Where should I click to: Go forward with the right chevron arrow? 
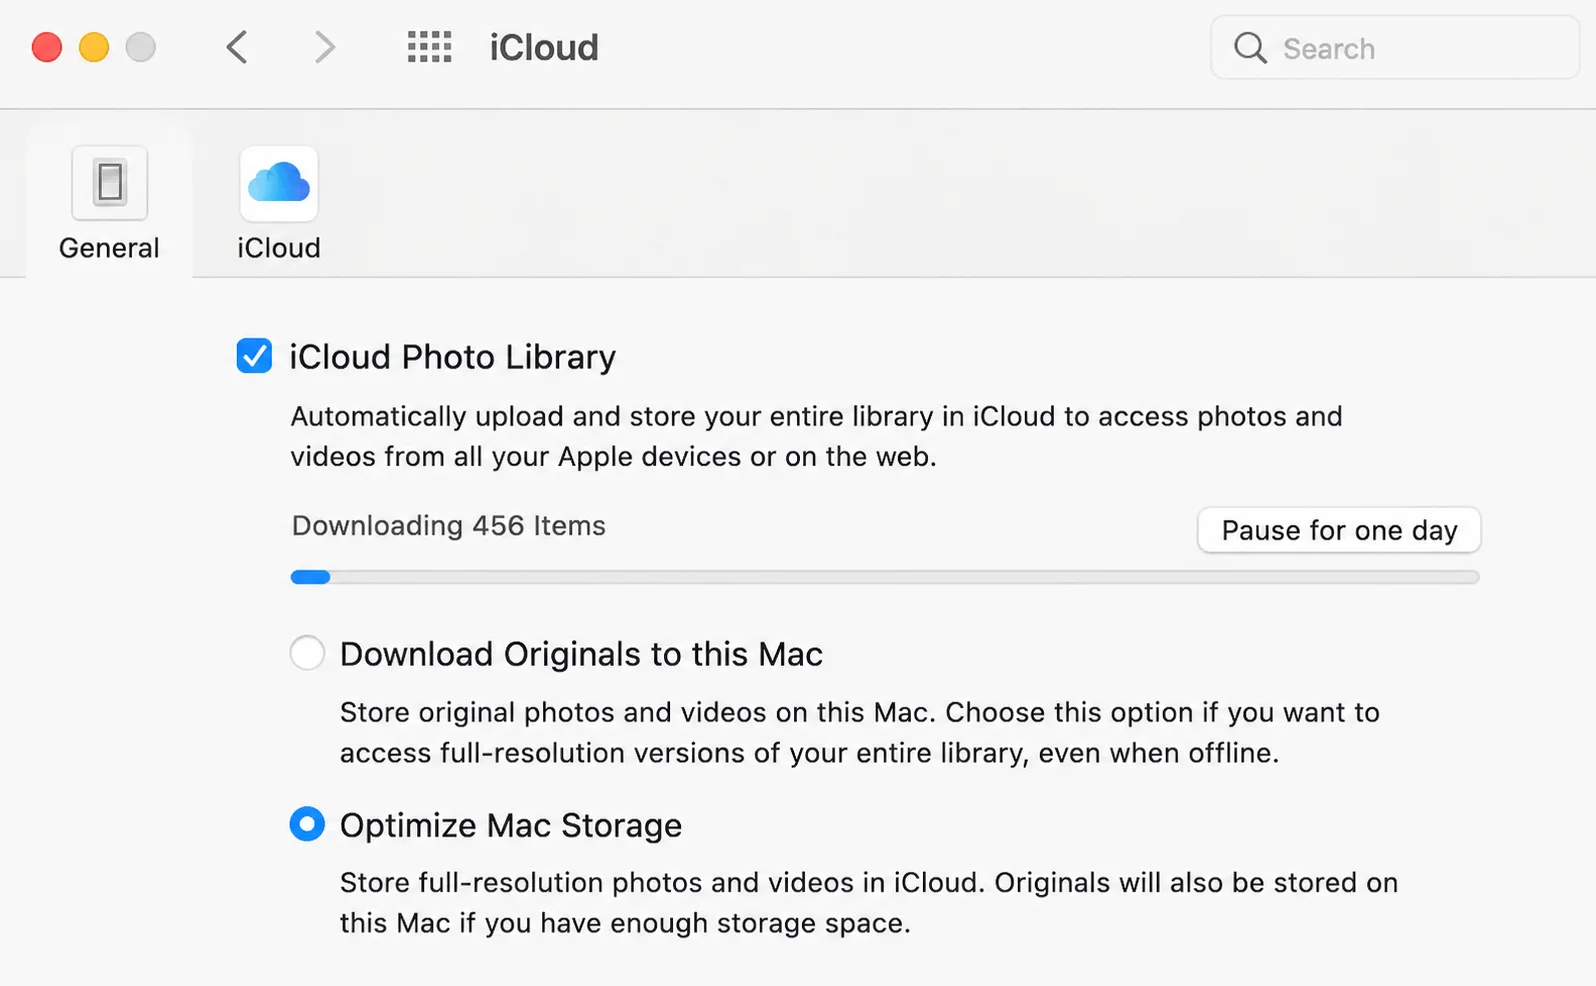pos(324,47)
